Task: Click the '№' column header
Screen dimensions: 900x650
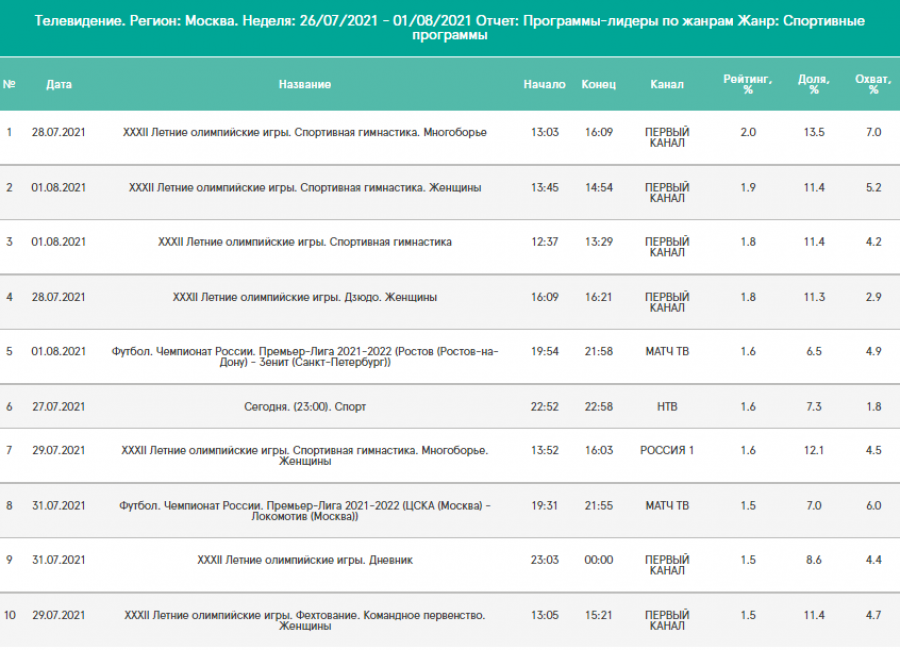Action: point(10,84)
